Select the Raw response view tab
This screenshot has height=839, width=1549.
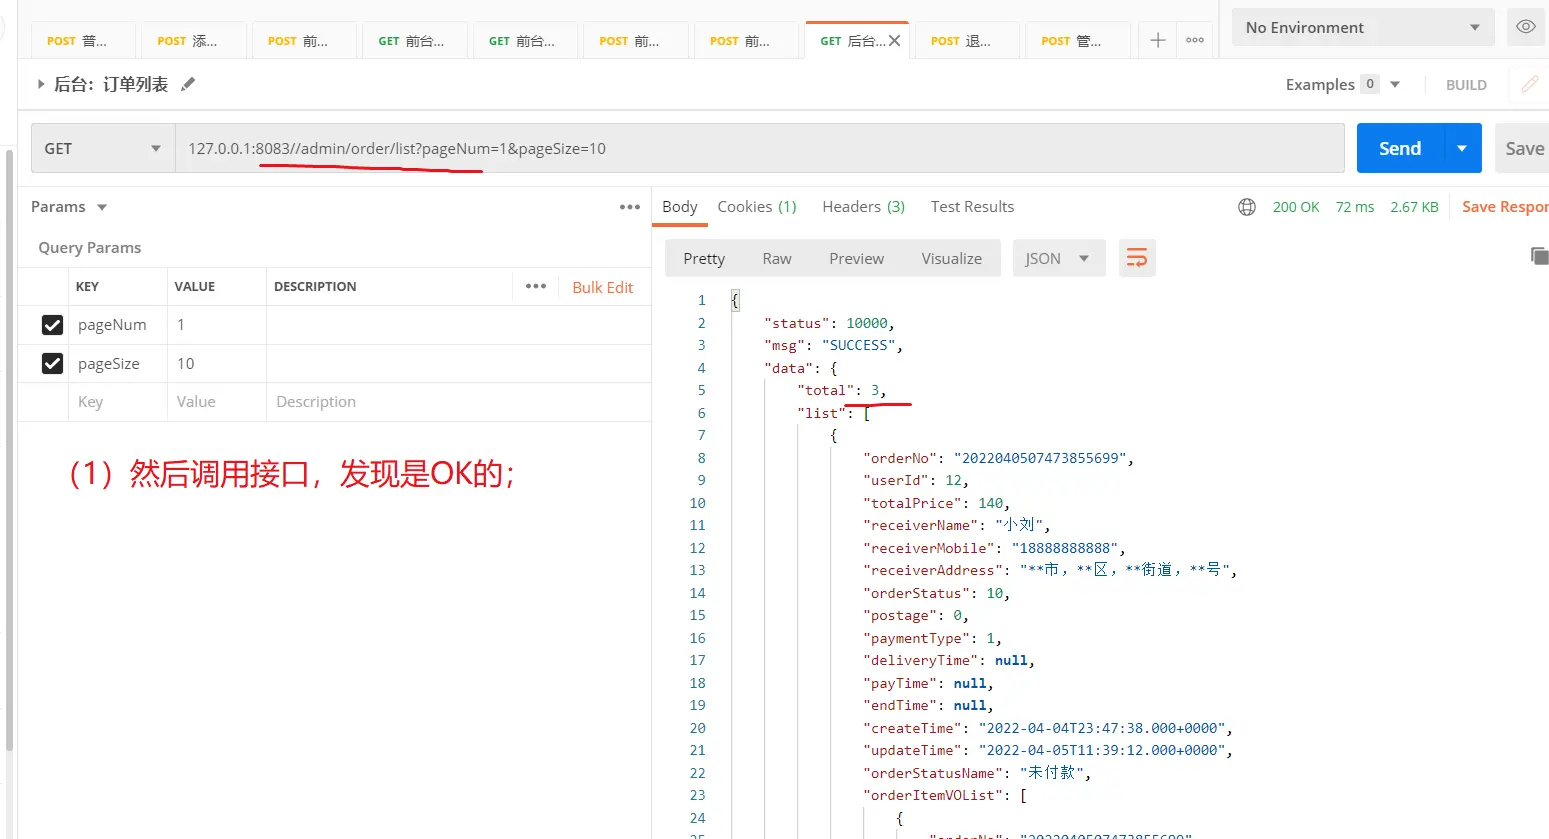pyautogui.click(x=777, y=258)
